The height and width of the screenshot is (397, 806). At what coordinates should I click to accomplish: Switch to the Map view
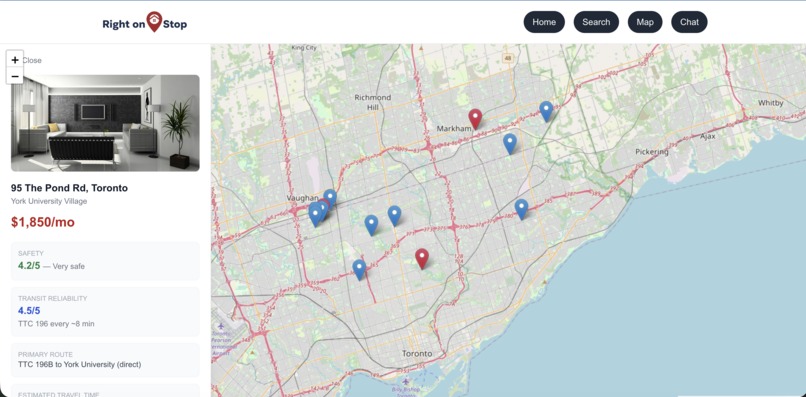[645, 22]
